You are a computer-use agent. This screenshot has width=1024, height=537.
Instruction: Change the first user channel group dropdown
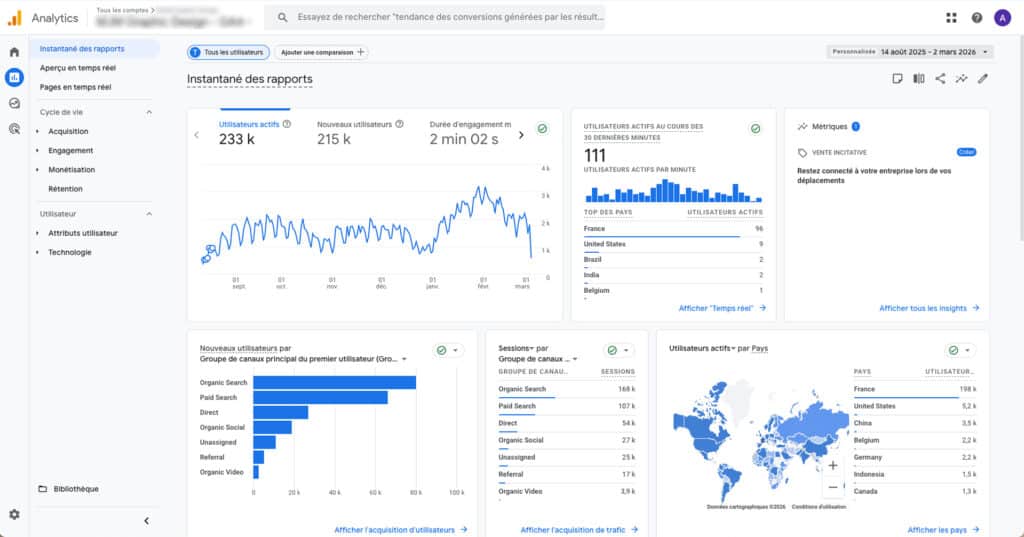[x=304, y=359]
